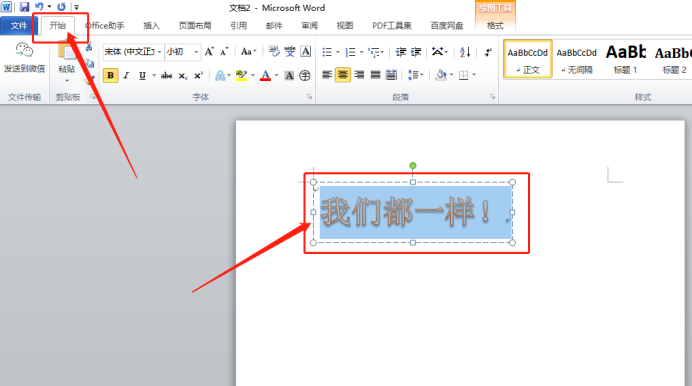The image size is (692, 386).
Task: Click the Shrink Font icon
Action: [x=224, y=52]
